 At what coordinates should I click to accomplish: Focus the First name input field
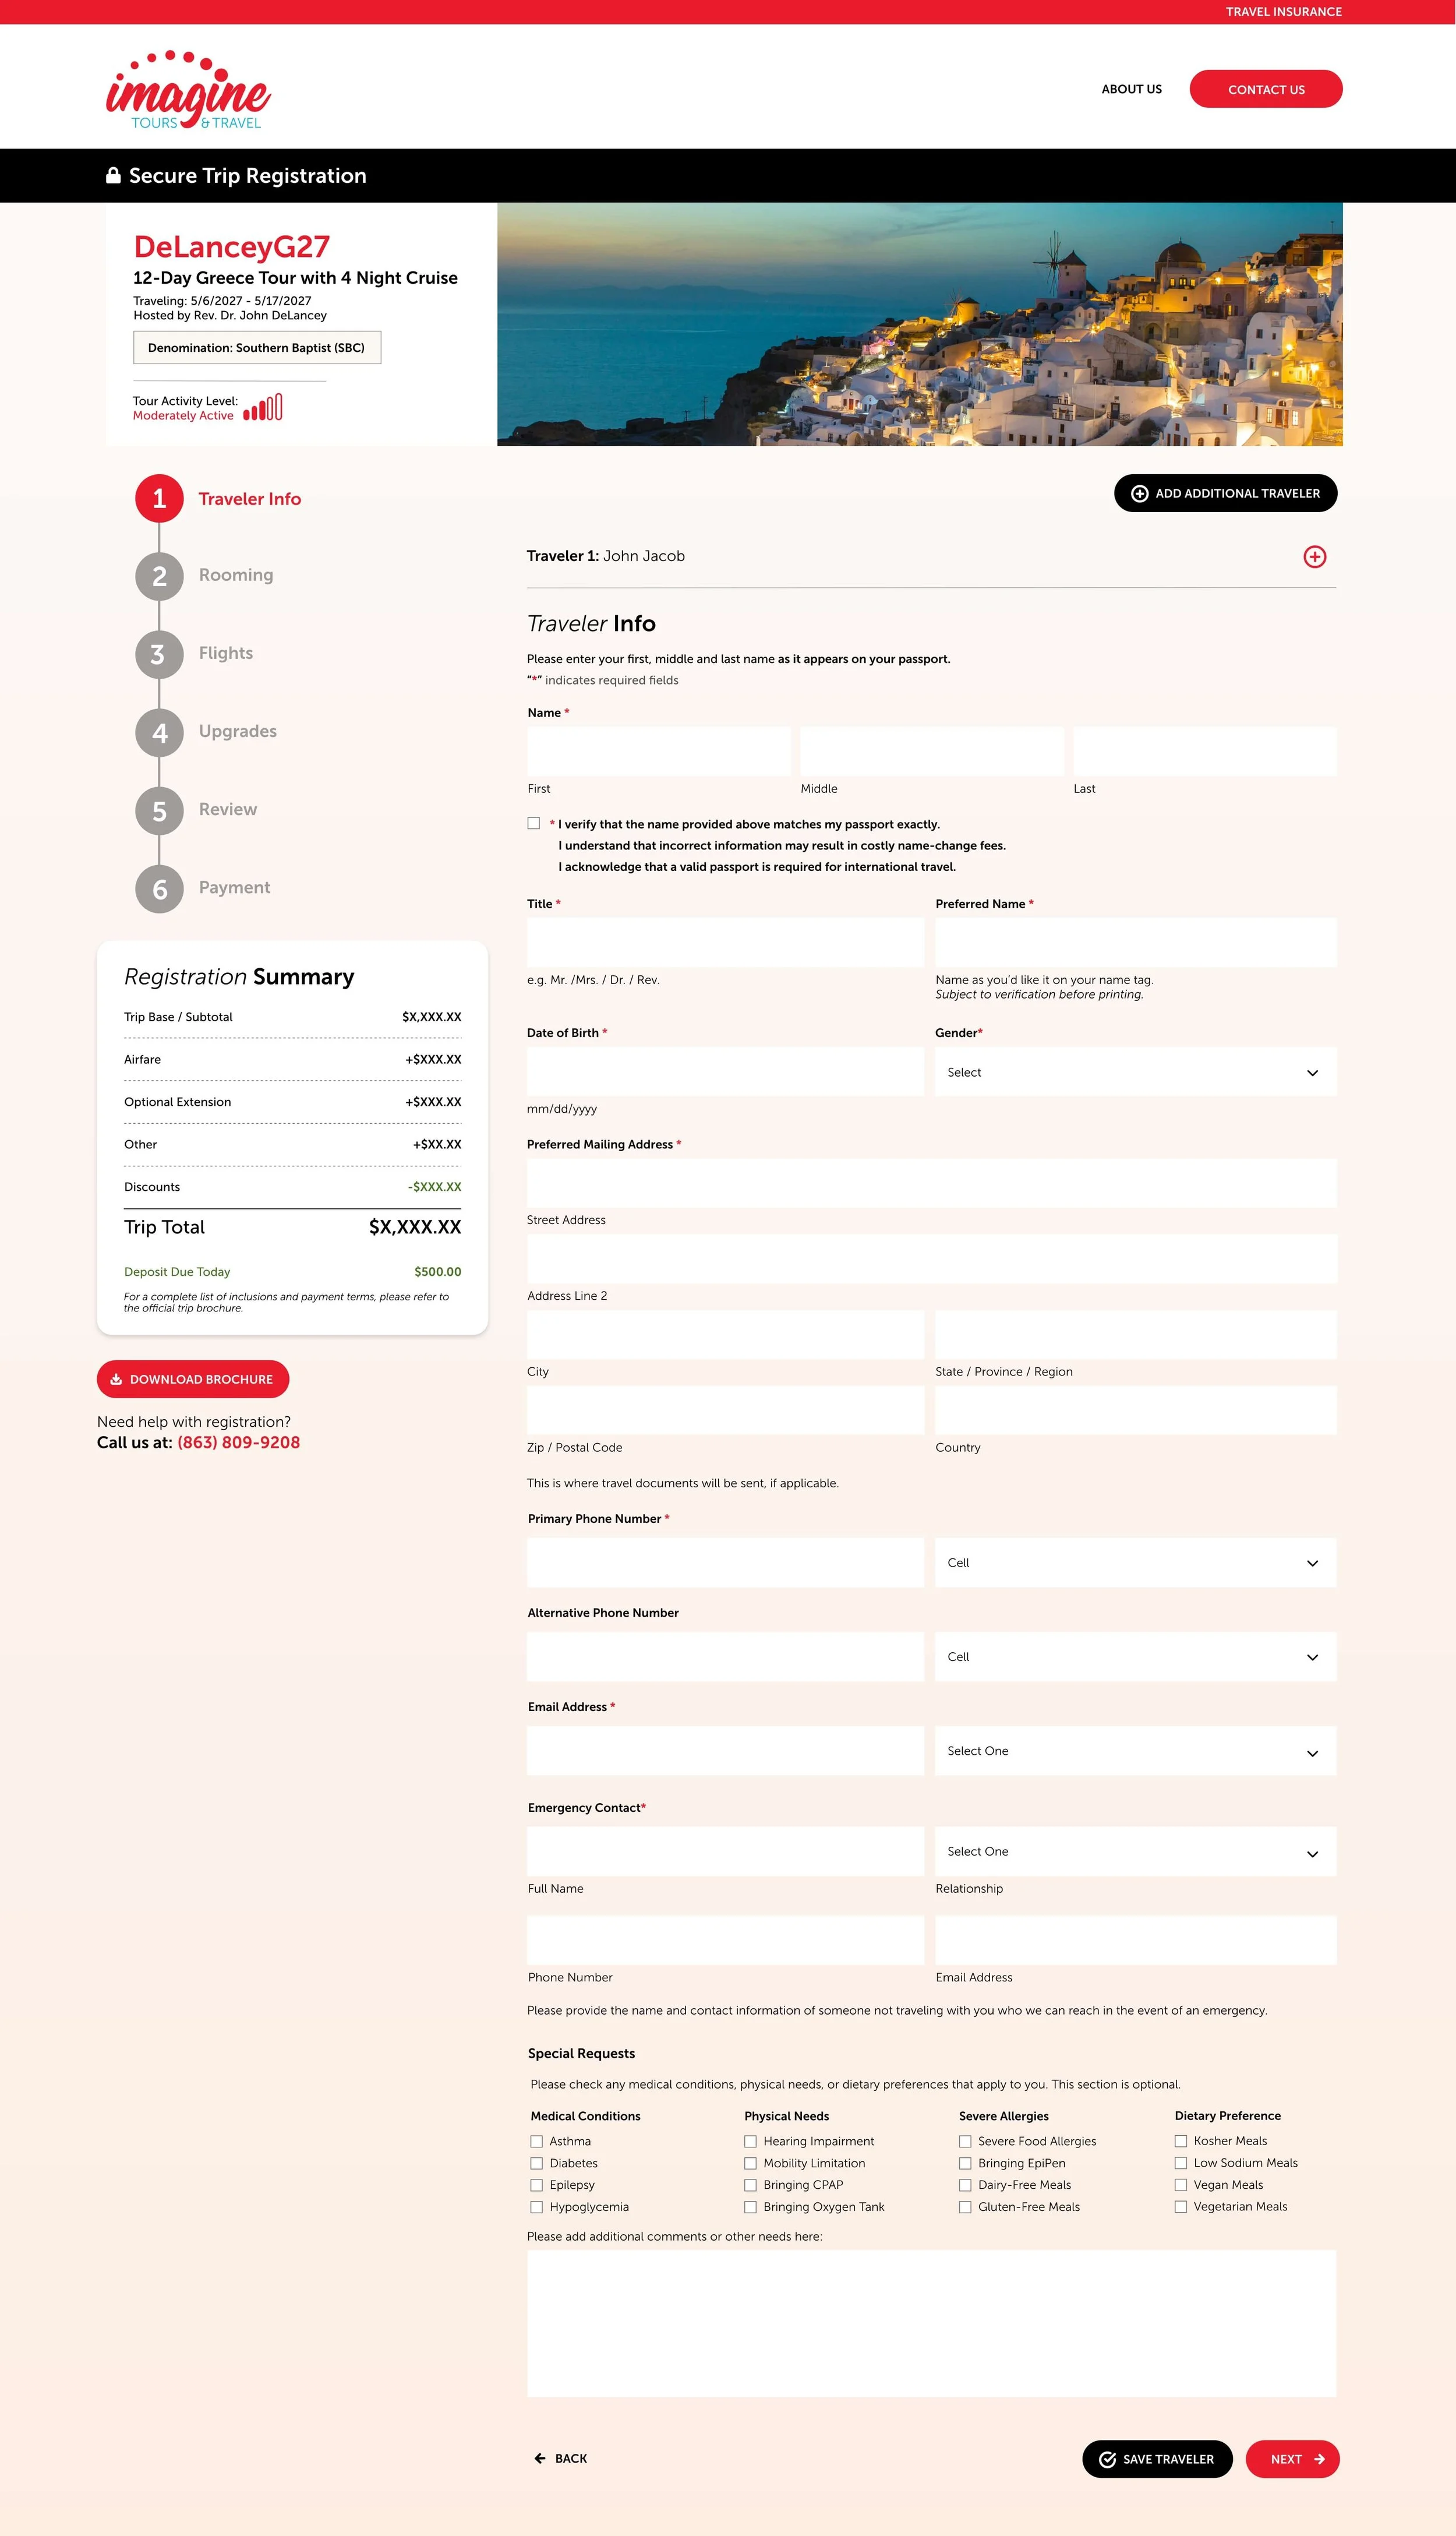tap(659, 751)
